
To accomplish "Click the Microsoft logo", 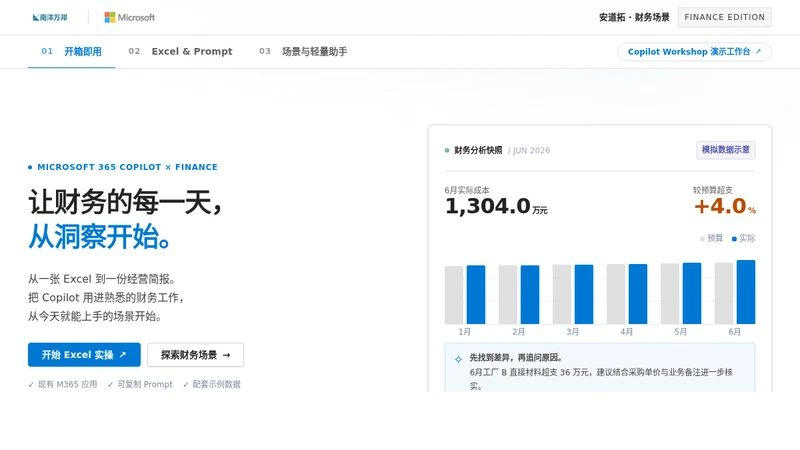I will point(130,17).
